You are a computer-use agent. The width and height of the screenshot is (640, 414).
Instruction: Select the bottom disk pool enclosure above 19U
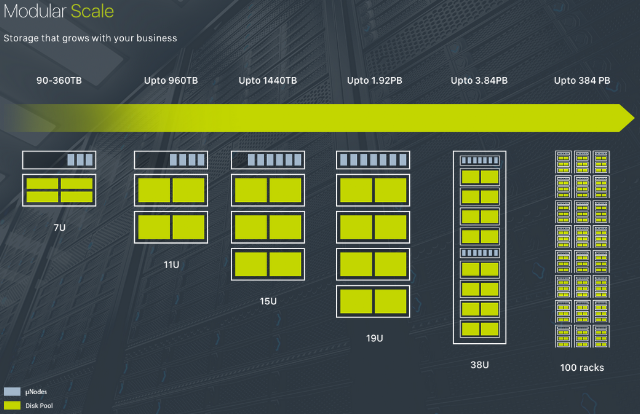(x=373, y=301)
